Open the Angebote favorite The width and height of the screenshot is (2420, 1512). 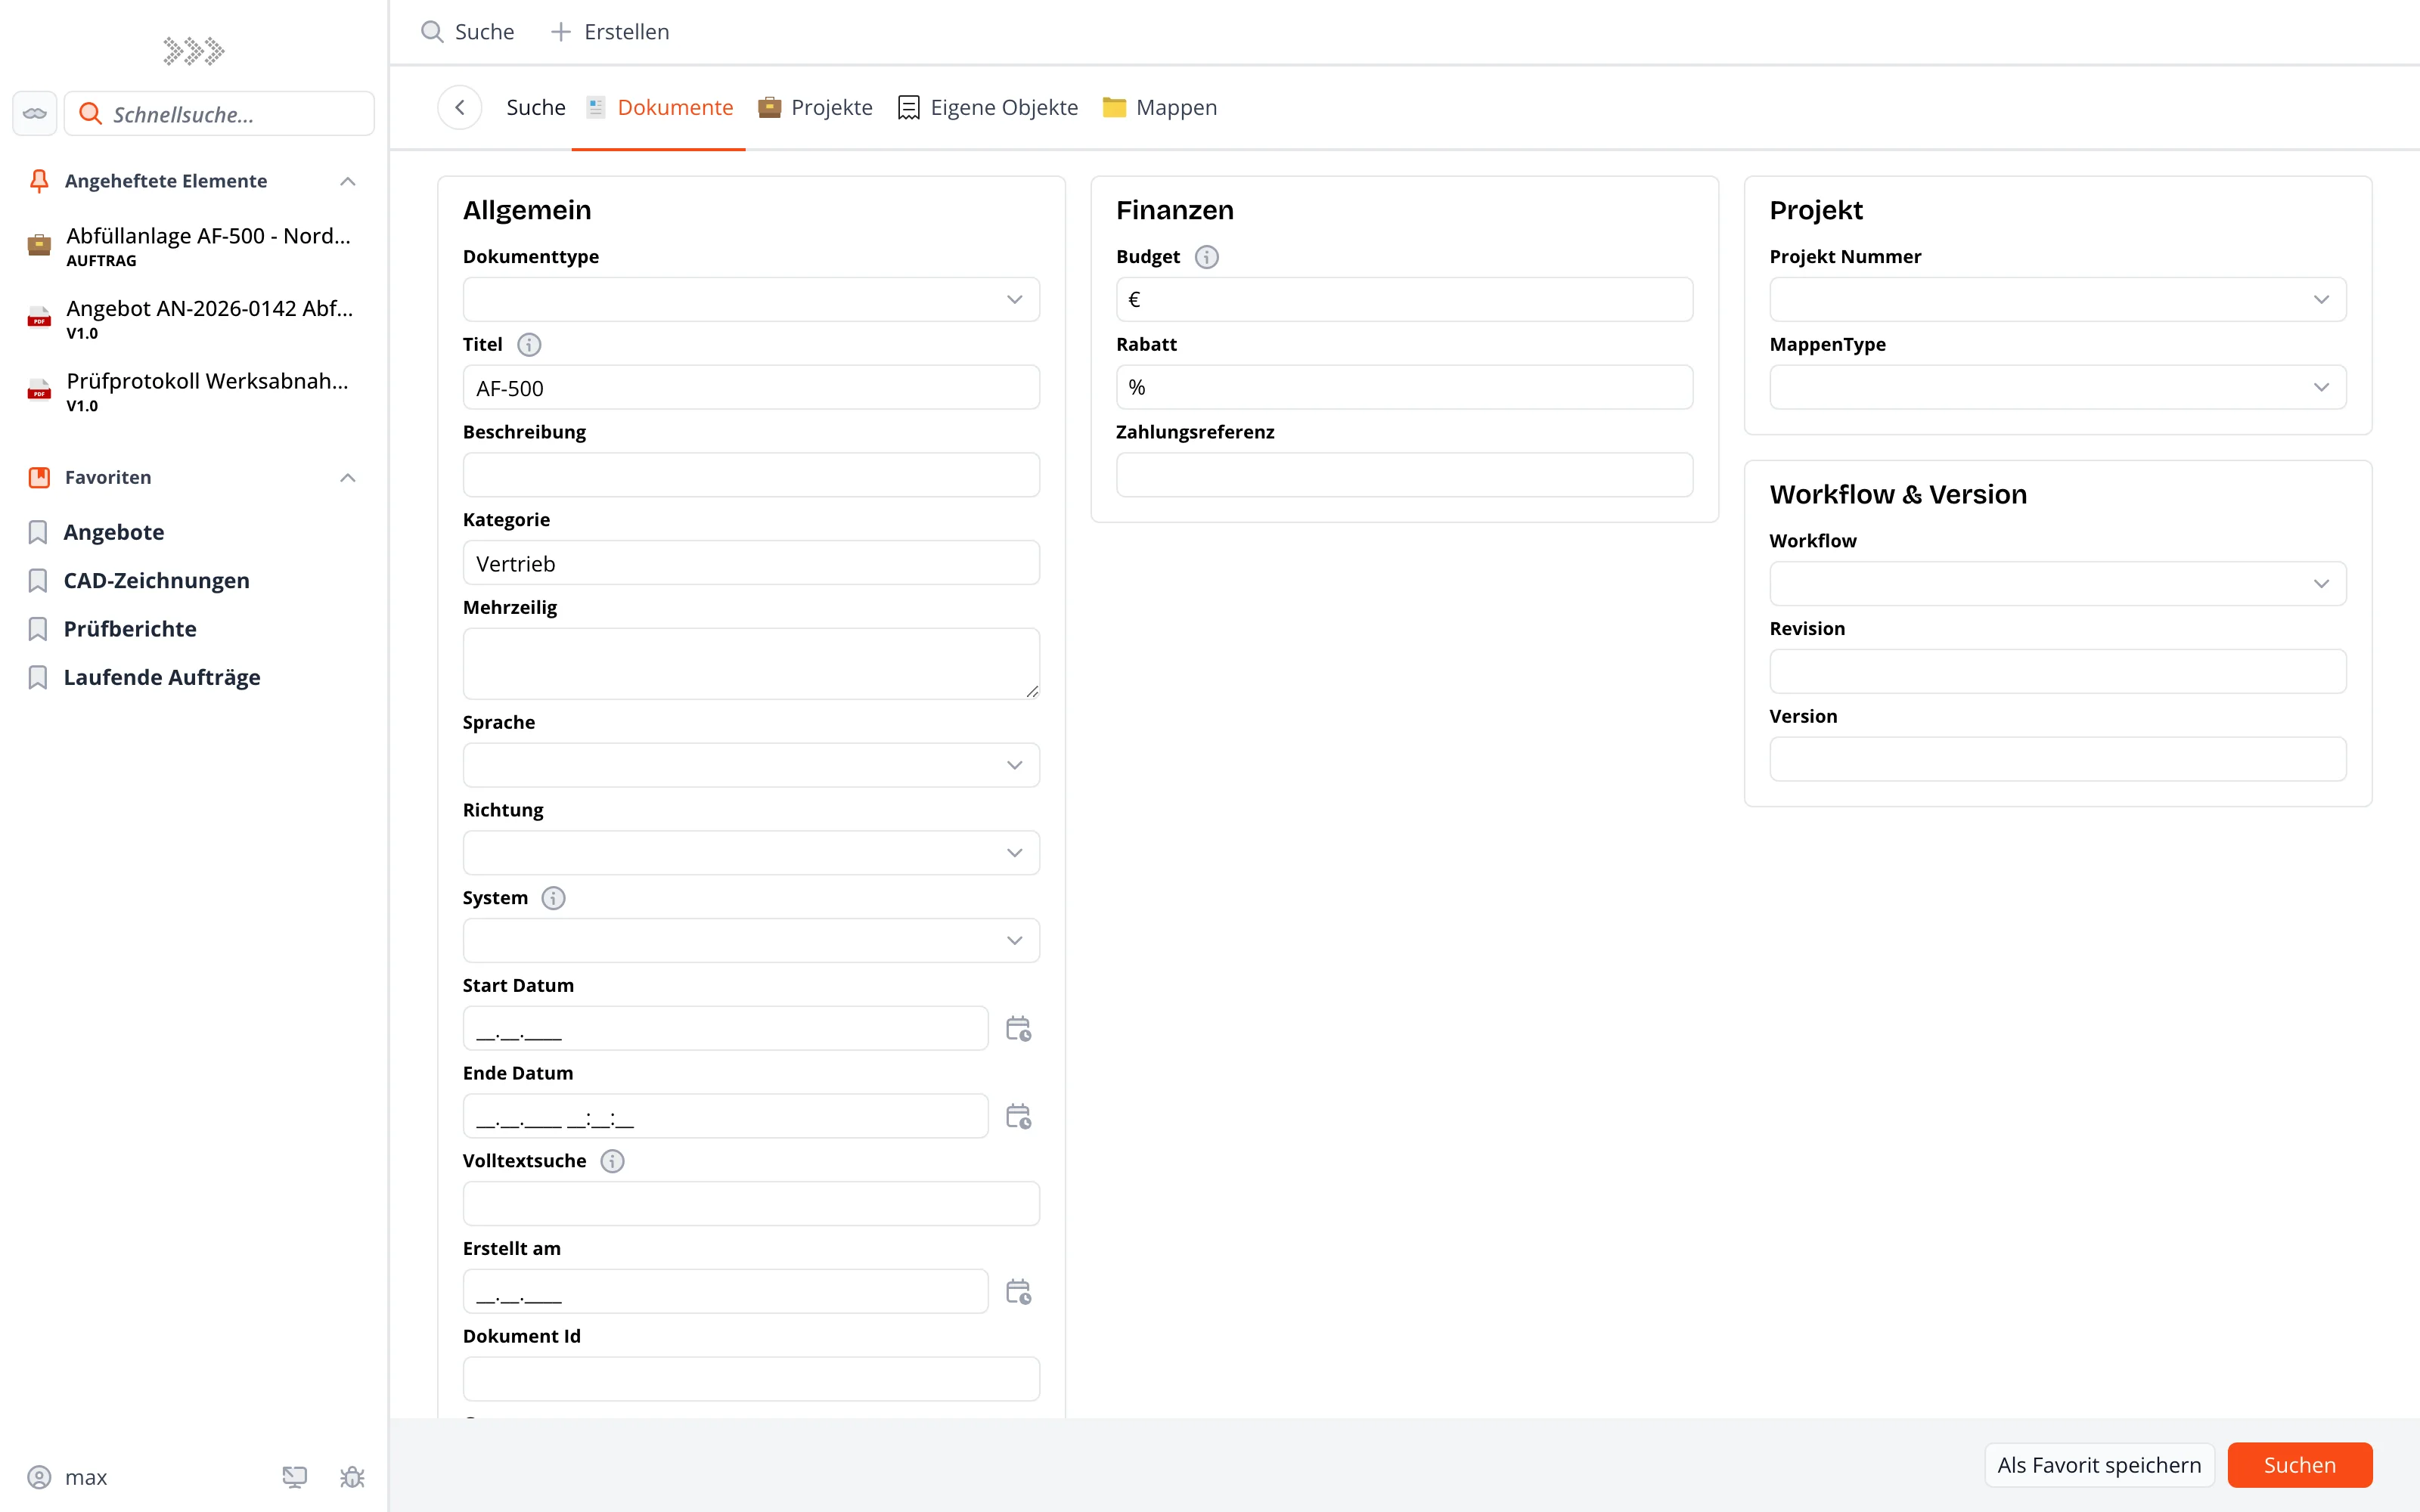point(114,532)
